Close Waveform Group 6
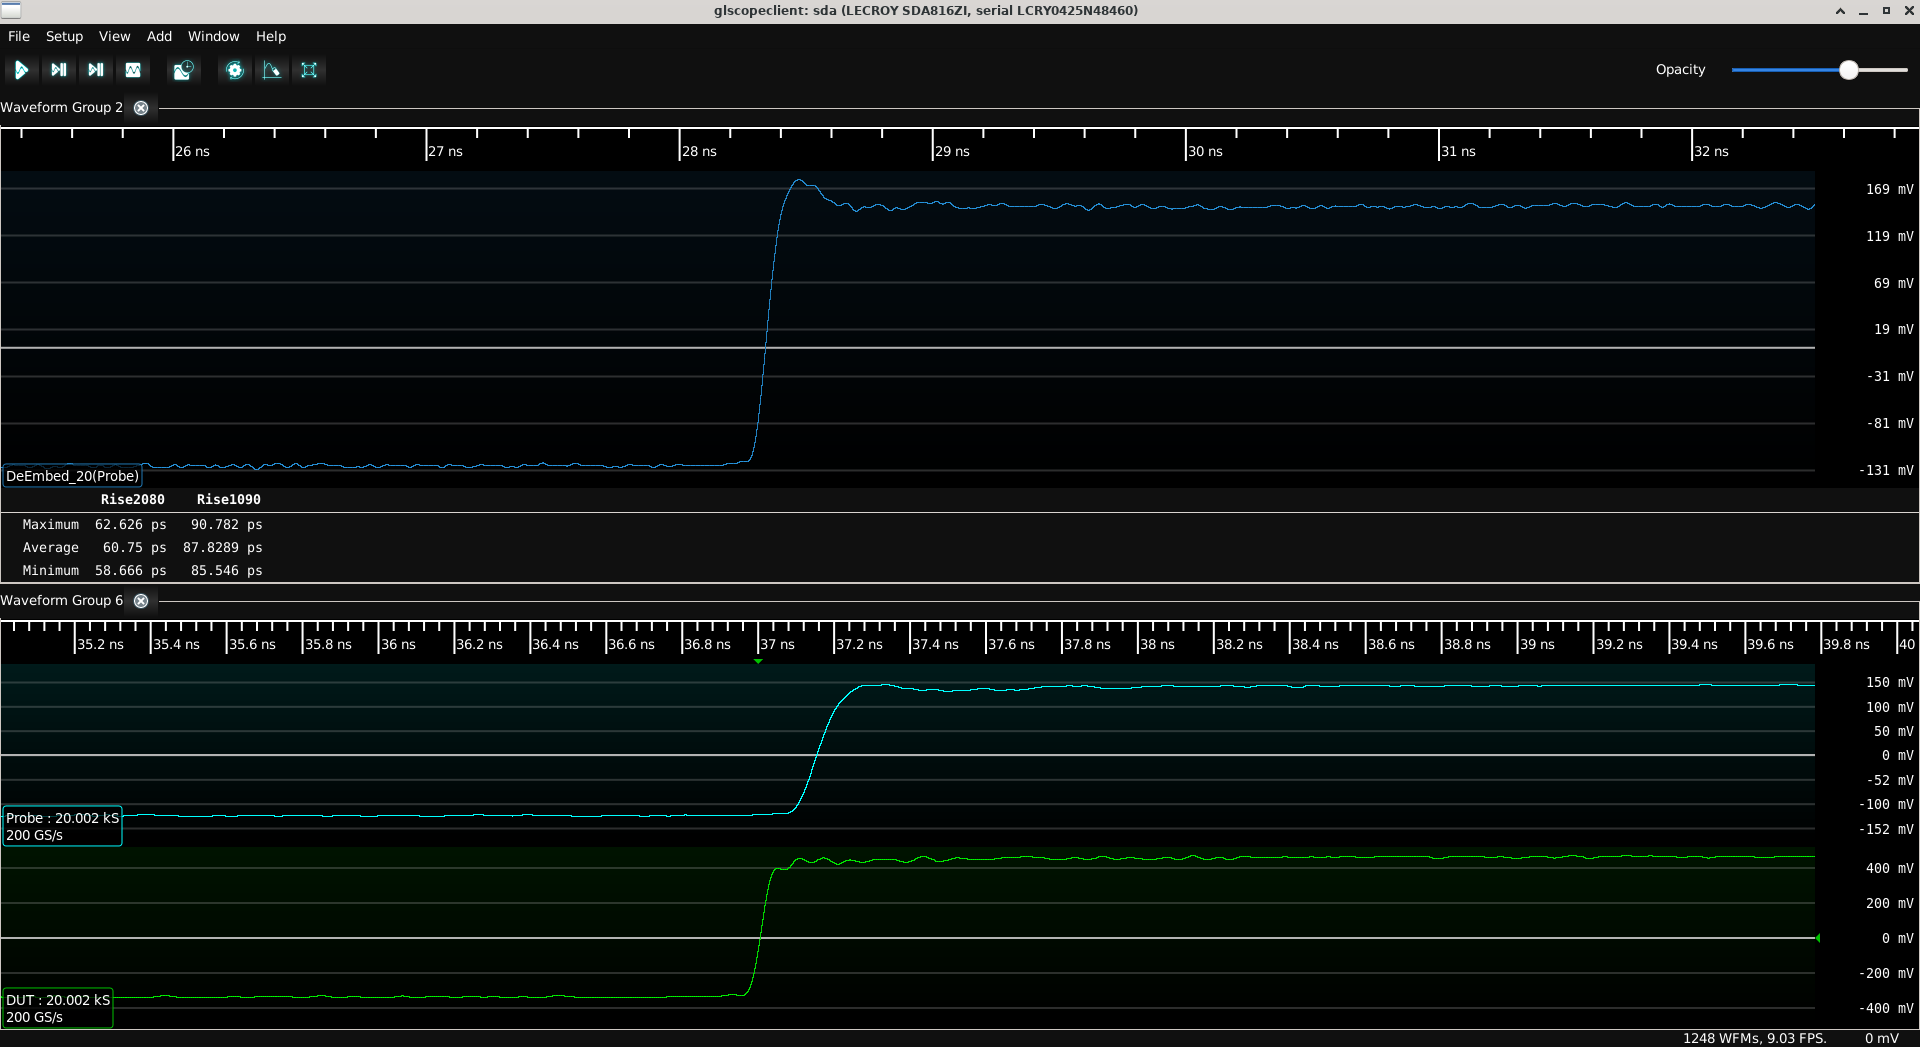 coord(141,601)
